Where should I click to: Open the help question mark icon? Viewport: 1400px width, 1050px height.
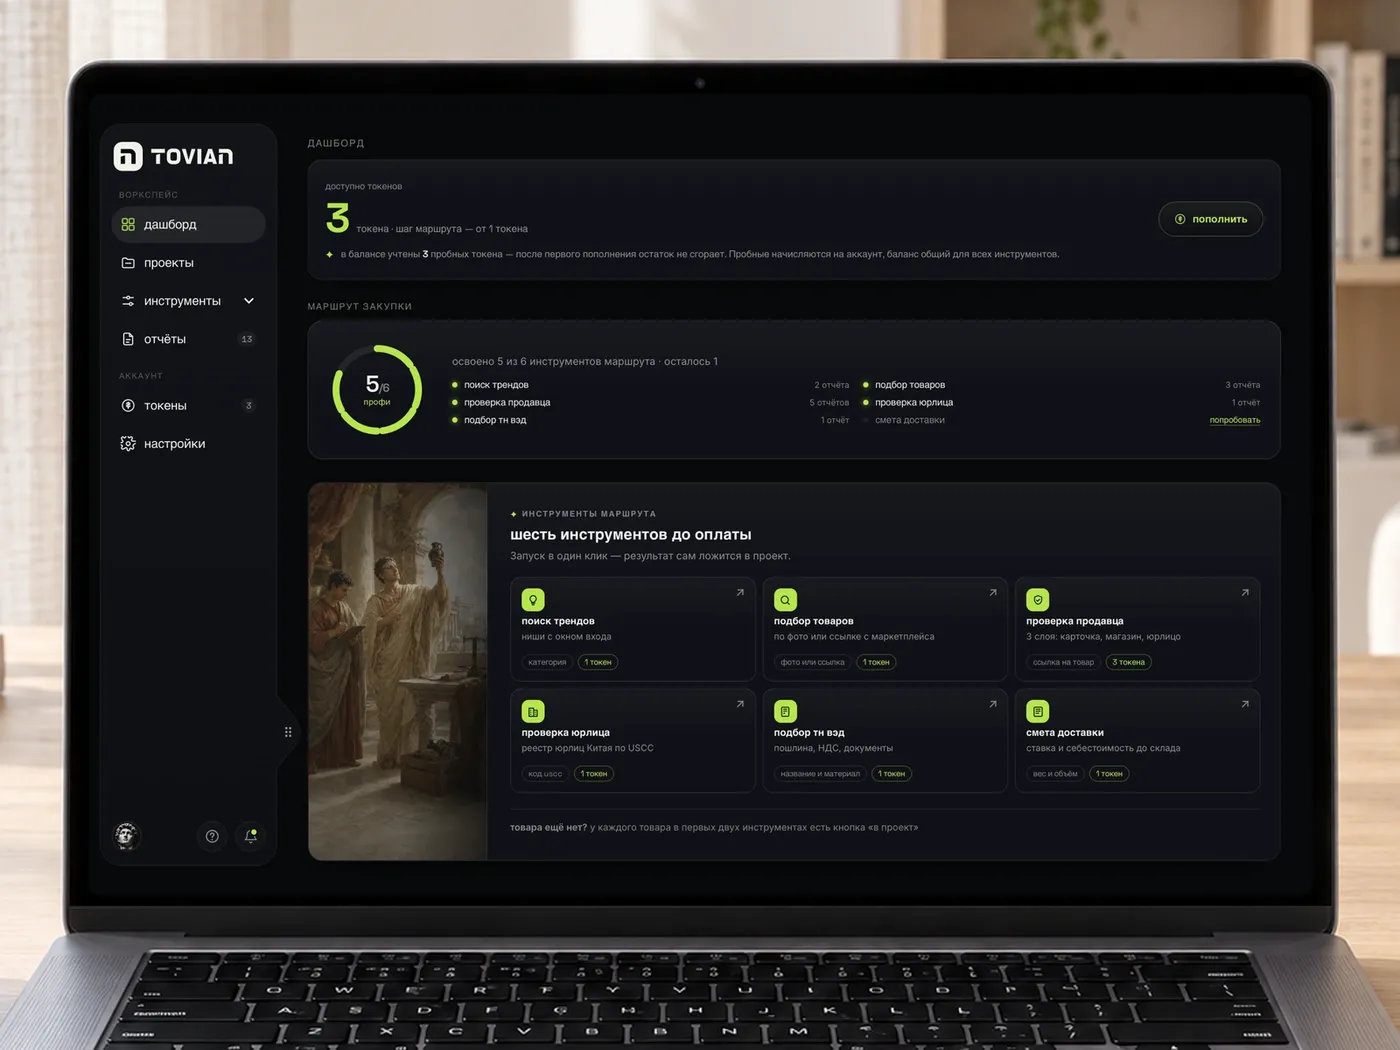click(212, 836)
